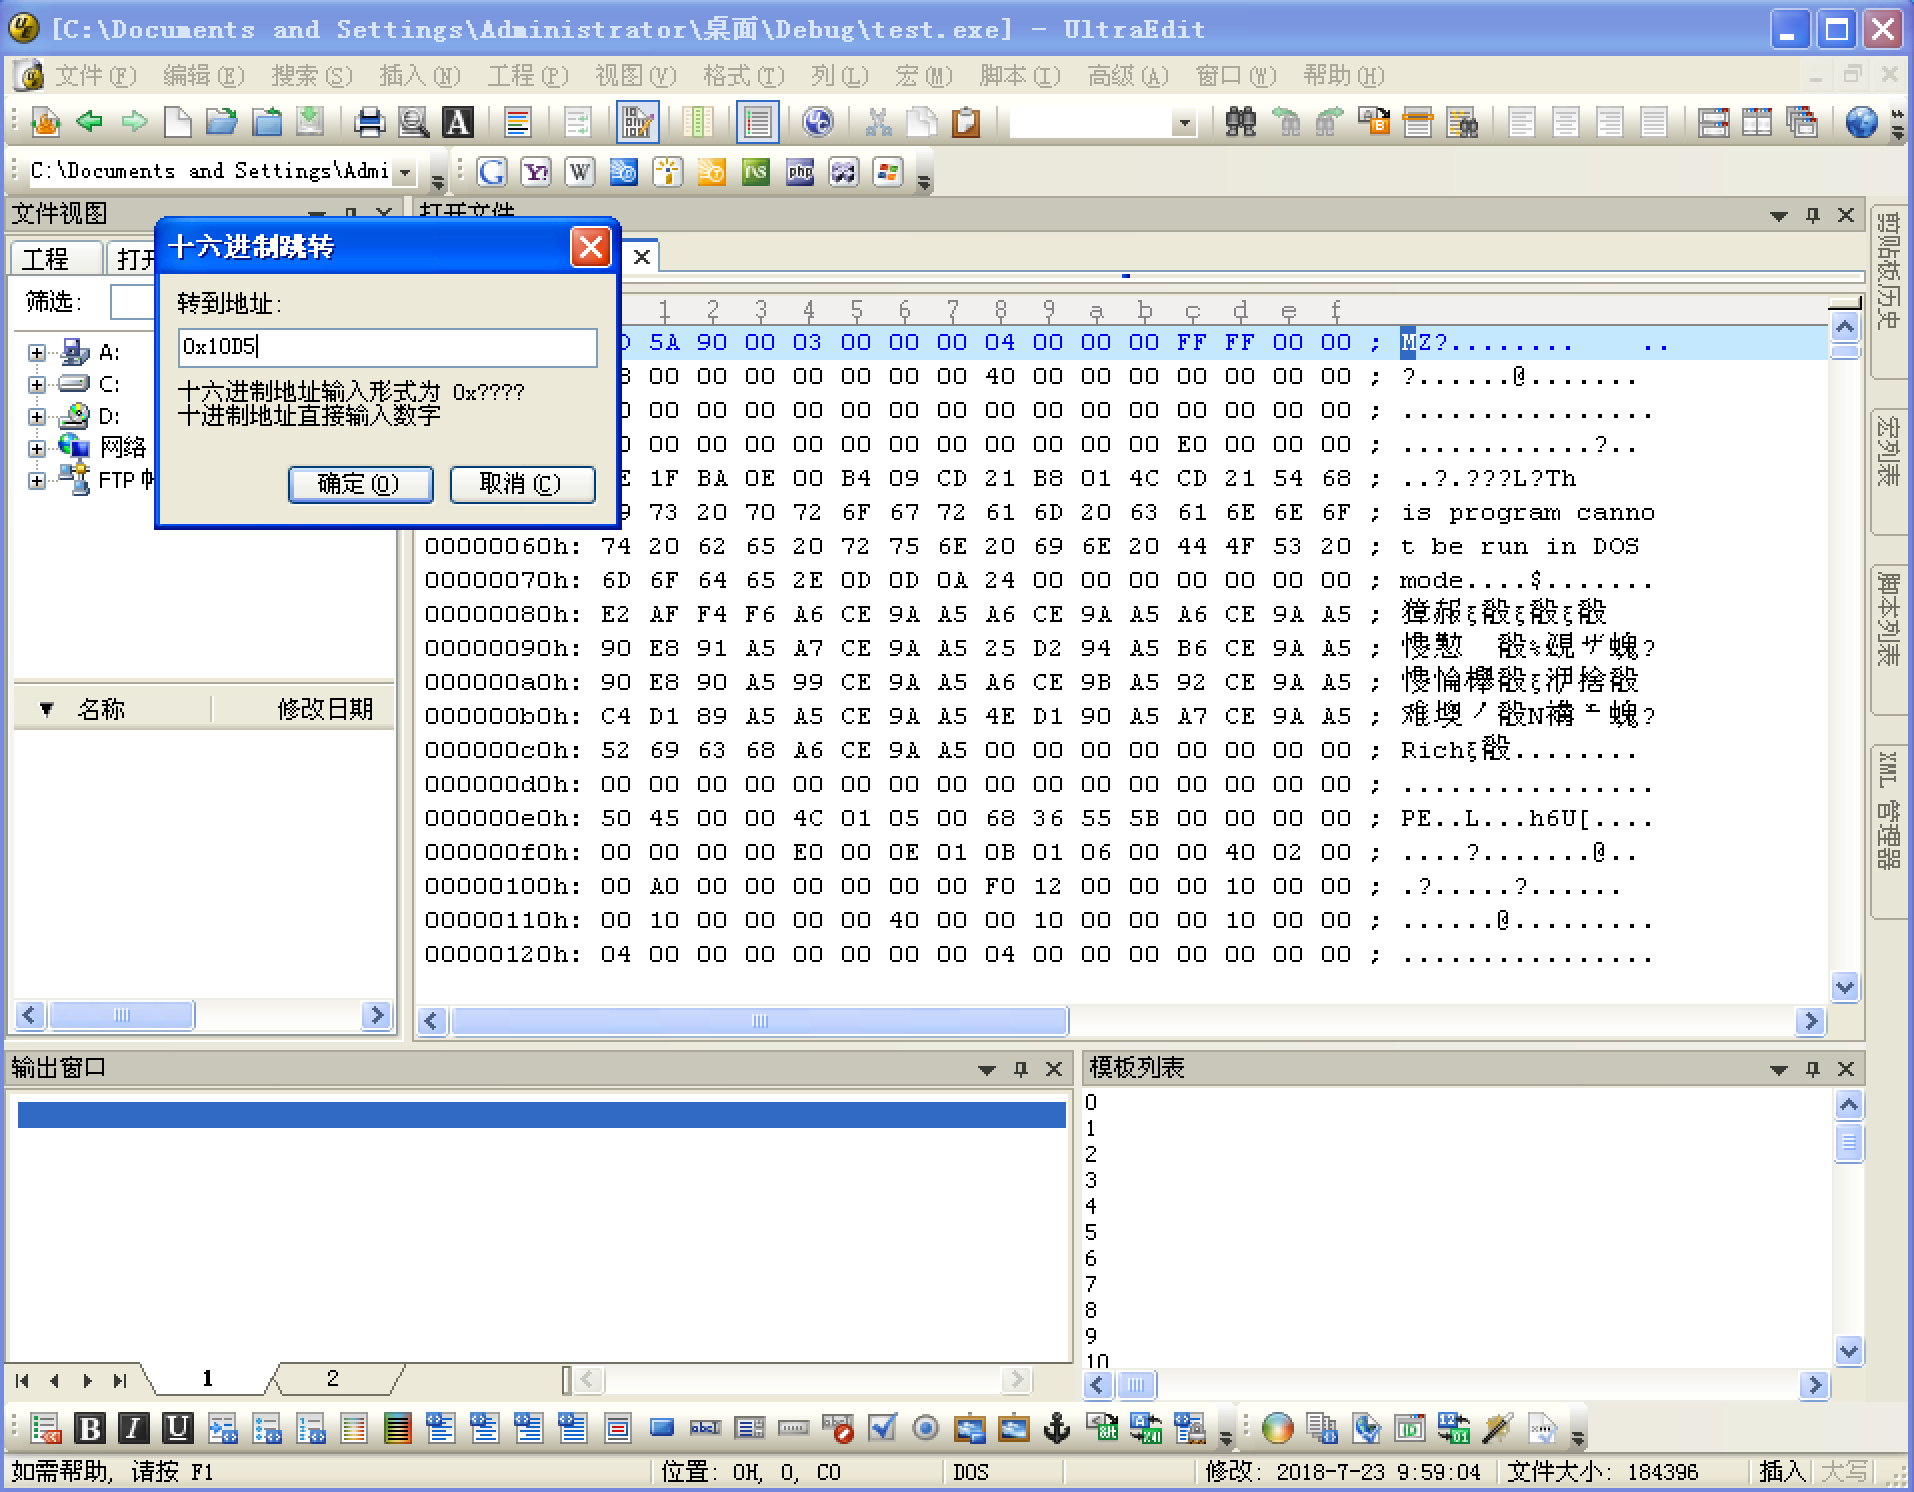Toggle hex edit mode toolbar button
The image size is (1914, 1492).
point(637,122)
